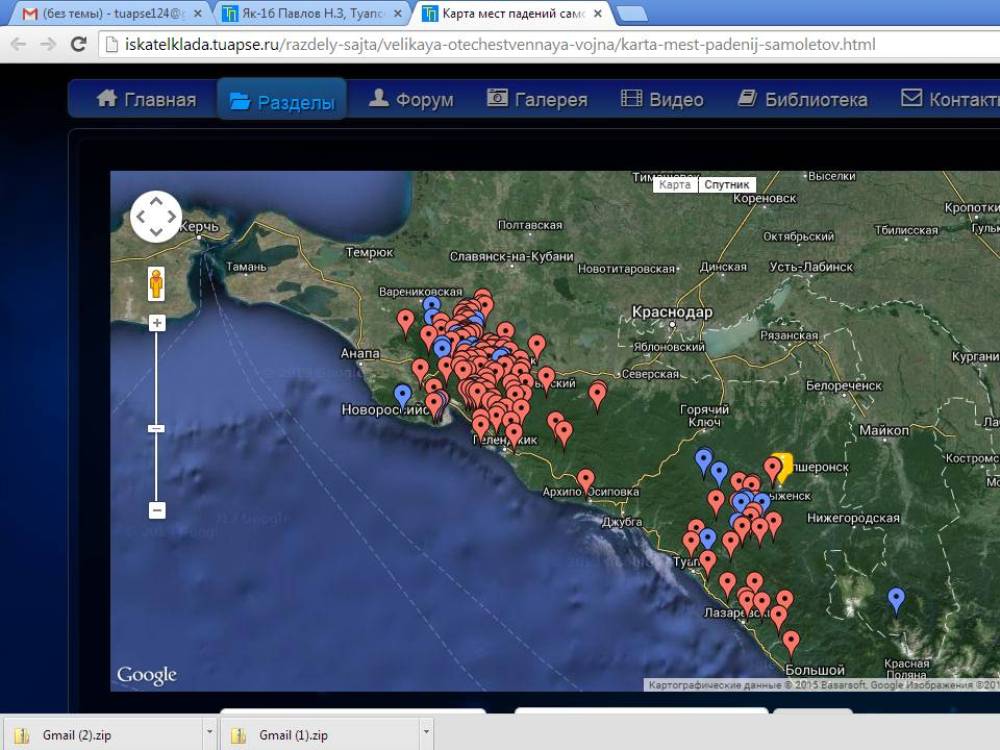Viewport: 1000px width, 750px height.
Task: Click the browser forward arrow
Action: 48,44
